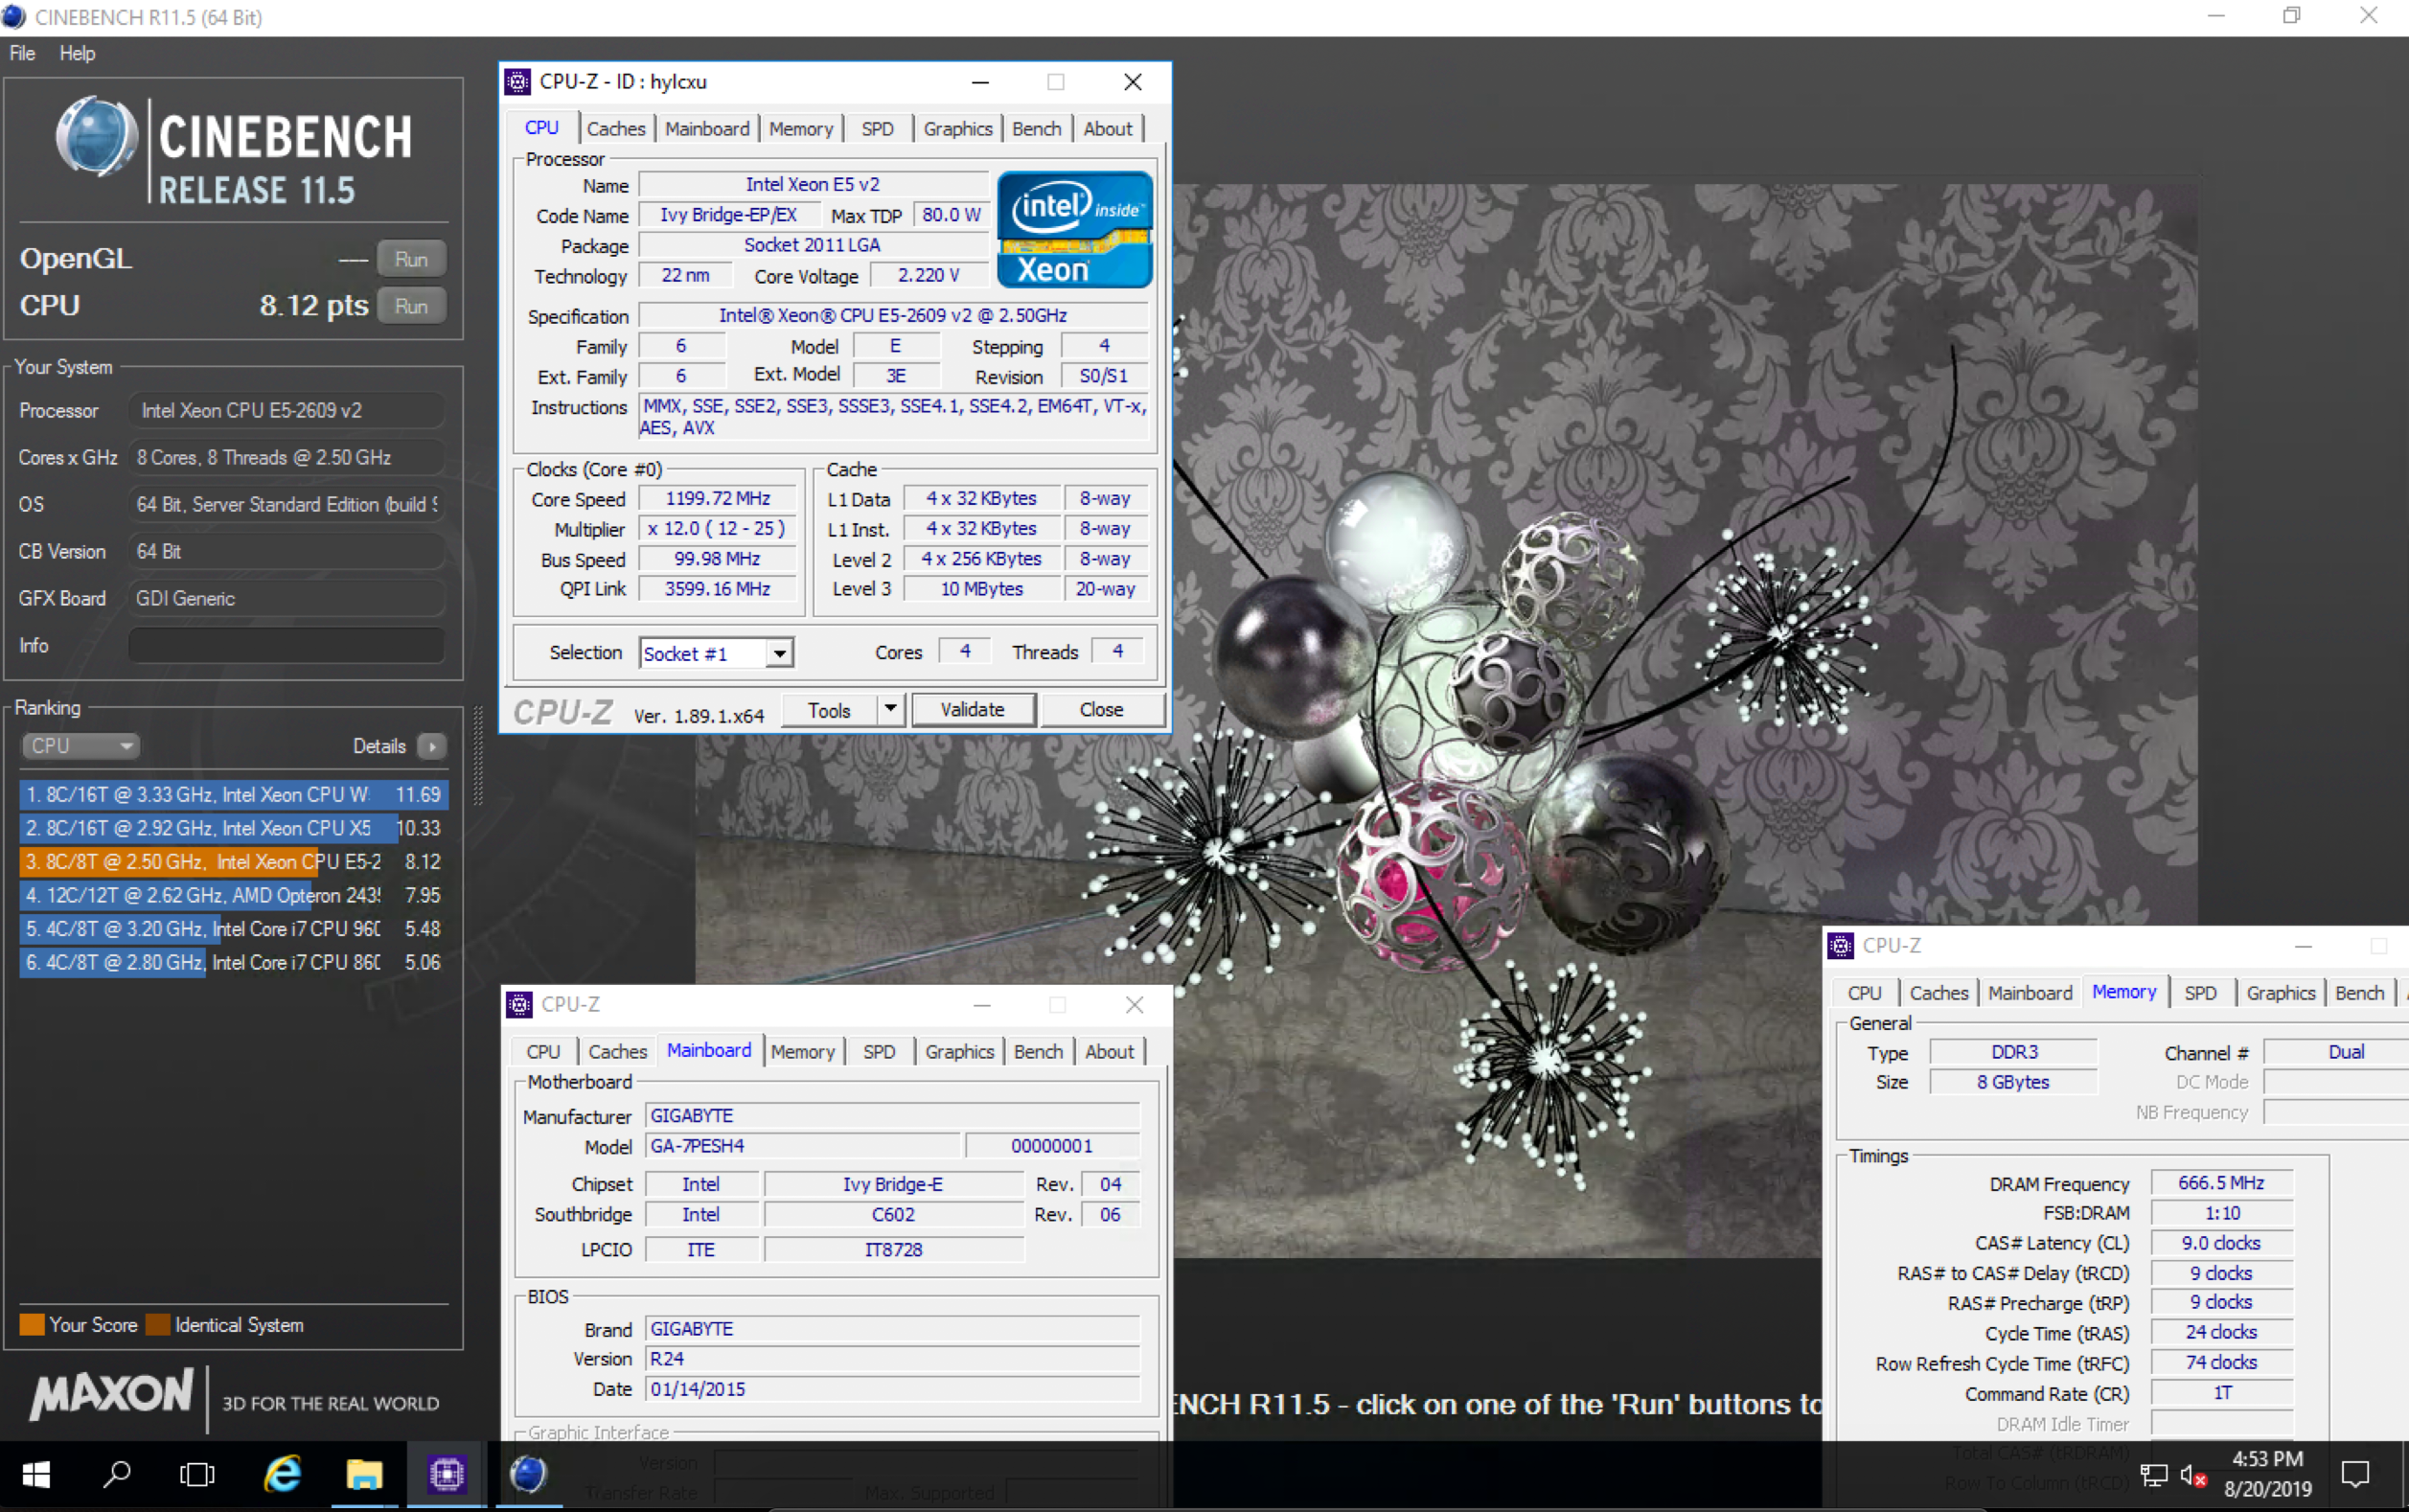This screenshot has width=2409, height=1512.
Task: Select ranking row 6 Core i7 2.80 GHz
Action: [233, 963]
